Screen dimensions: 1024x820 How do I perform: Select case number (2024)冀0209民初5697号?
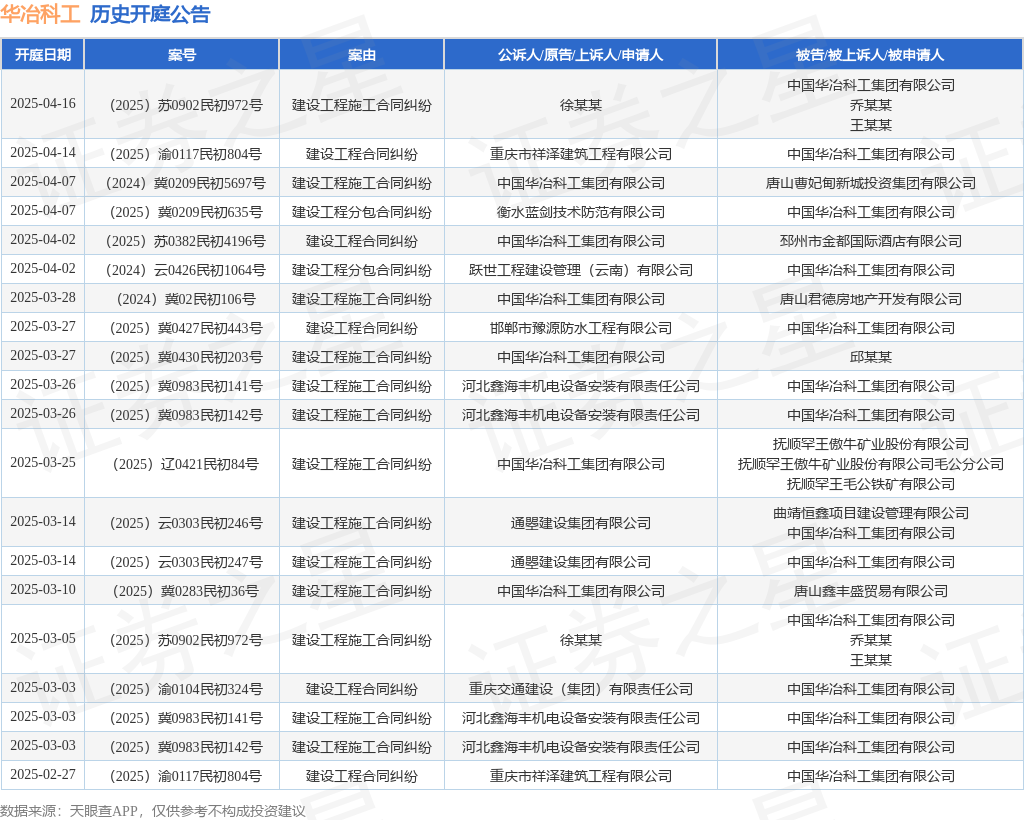click(185, 183)
